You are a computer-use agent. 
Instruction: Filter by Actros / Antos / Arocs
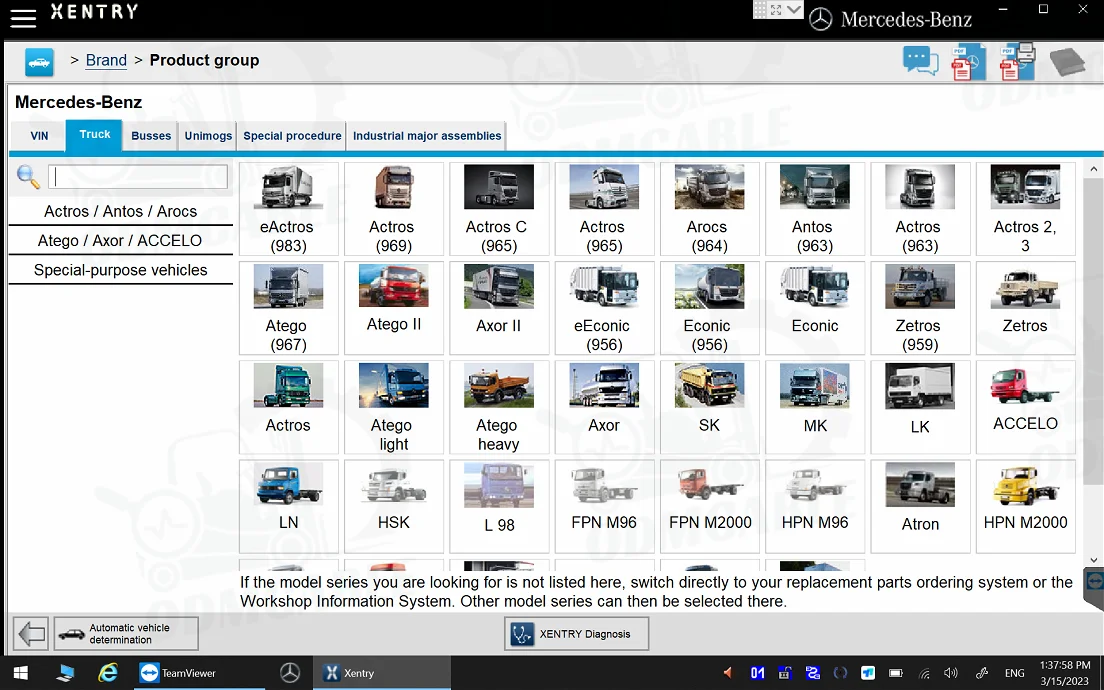(120, 211)
